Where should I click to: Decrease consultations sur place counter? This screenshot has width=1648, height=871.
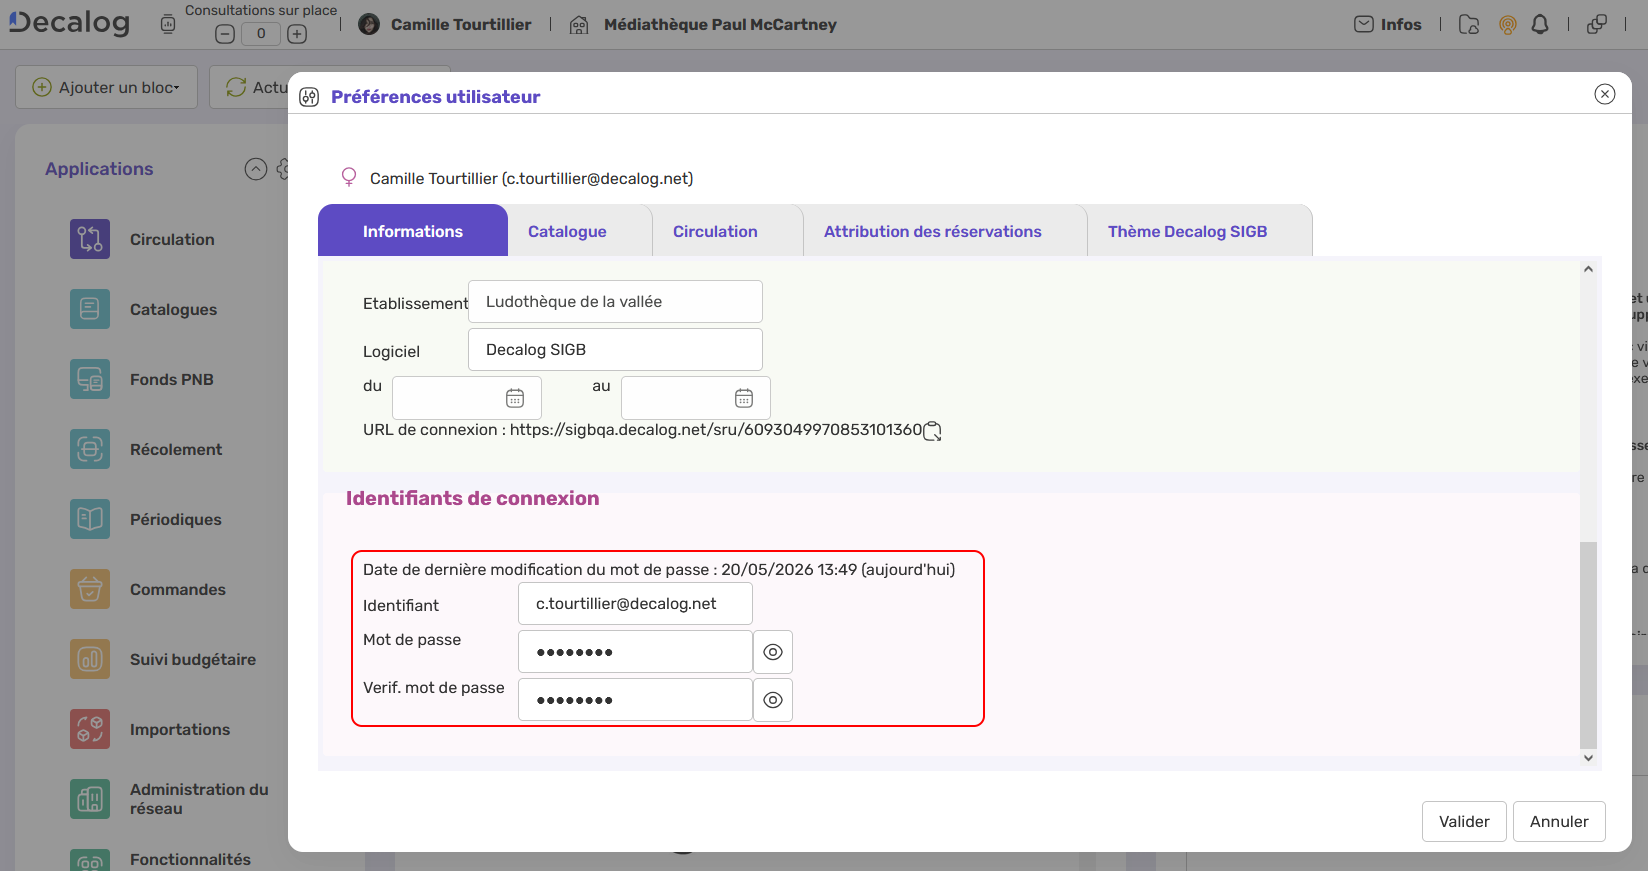[225, 34]
